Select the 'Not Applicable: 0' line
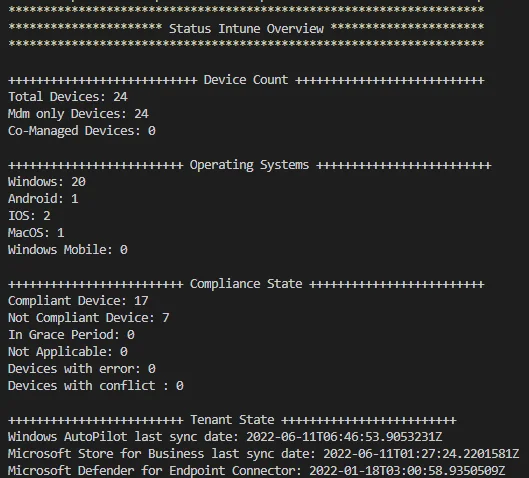 (x=68, y=352)
